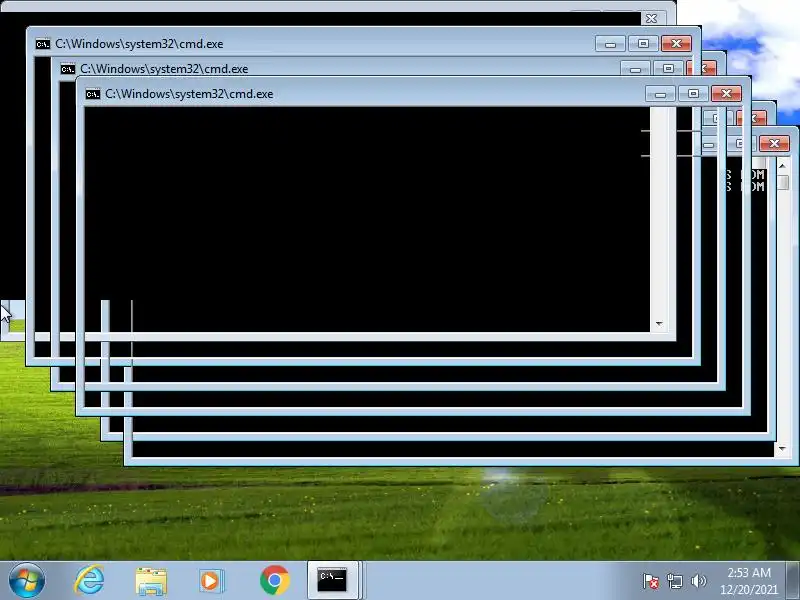
Task: Open system menu icon of the frontmost cmd.exe window
Action: point(92,94)
